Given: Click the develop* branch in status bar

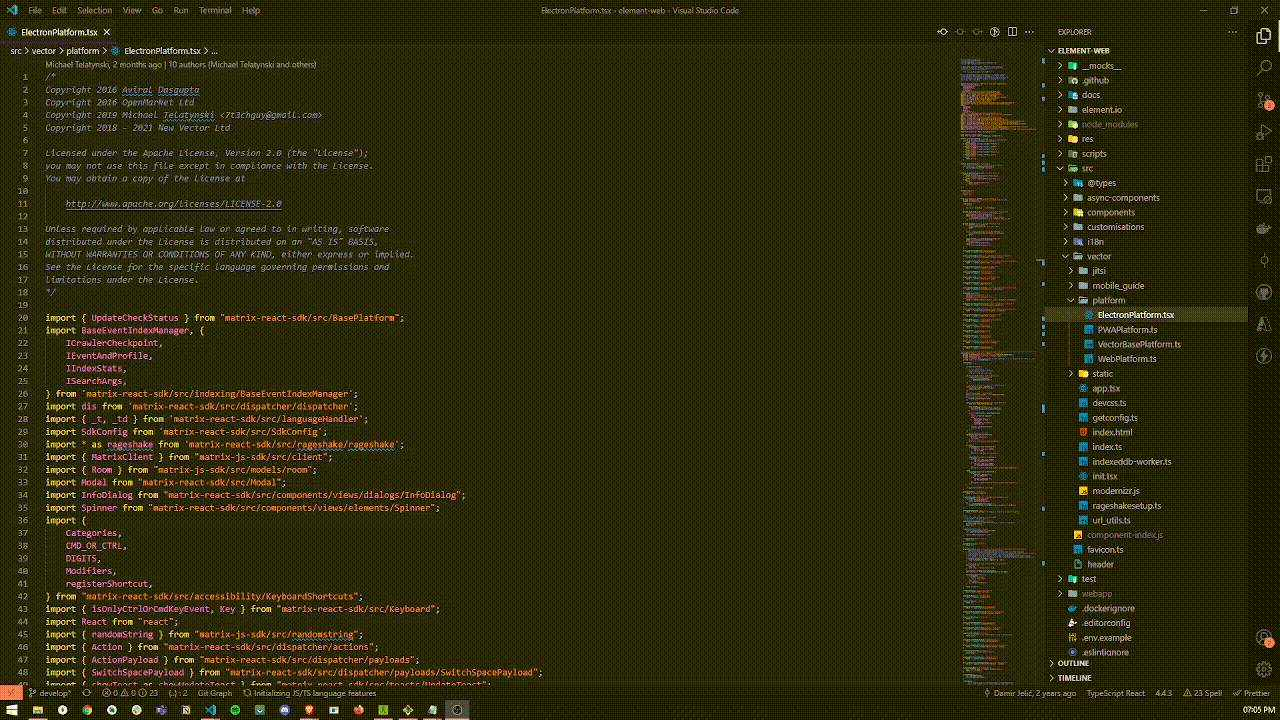Looking at the screenshot, I should (49, 692).
